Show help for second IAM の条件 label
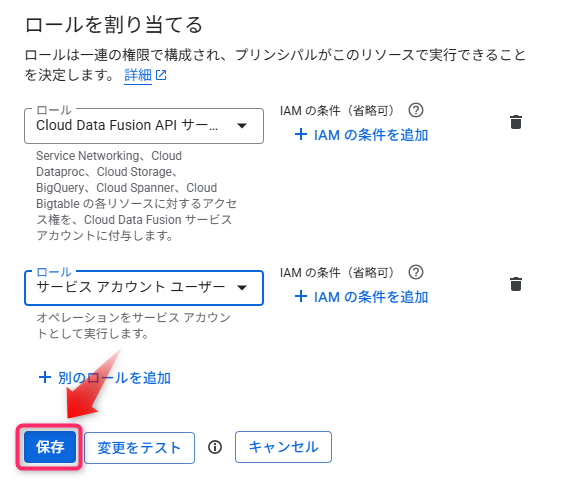Viewport: 578px width, 488px height. tap(416, 272)
